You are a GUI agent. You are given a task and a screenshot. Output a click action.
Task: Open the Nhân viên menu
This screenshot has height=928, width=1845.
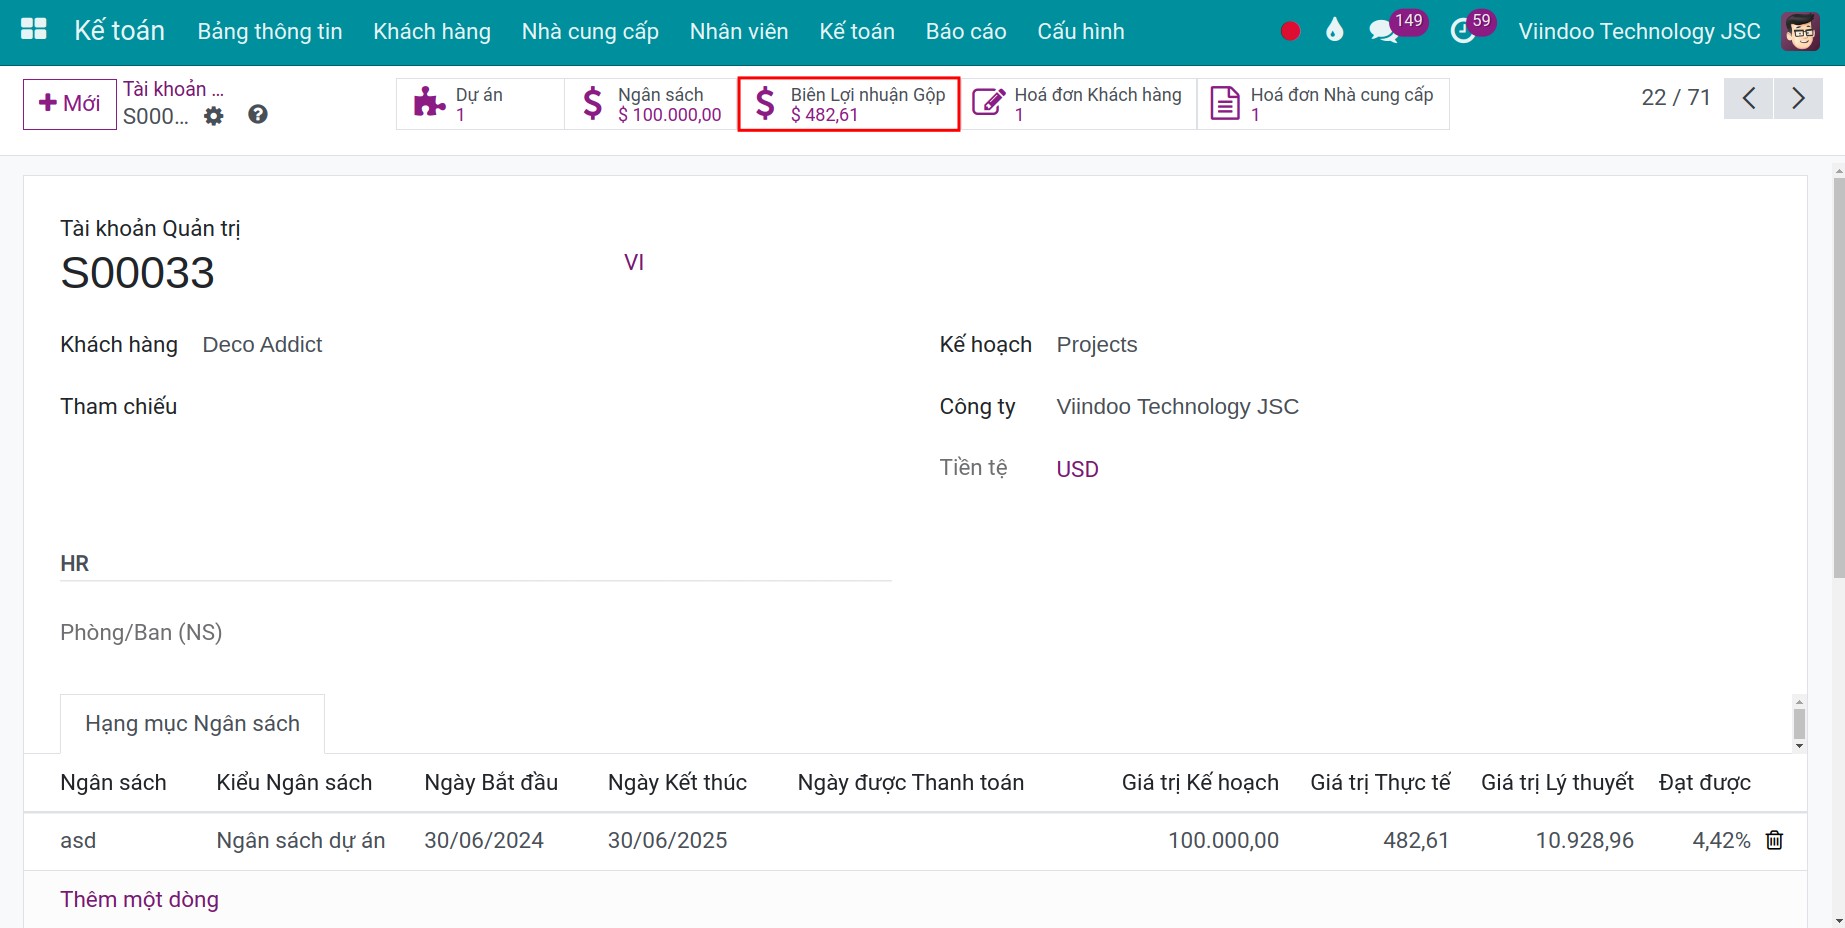739,31
